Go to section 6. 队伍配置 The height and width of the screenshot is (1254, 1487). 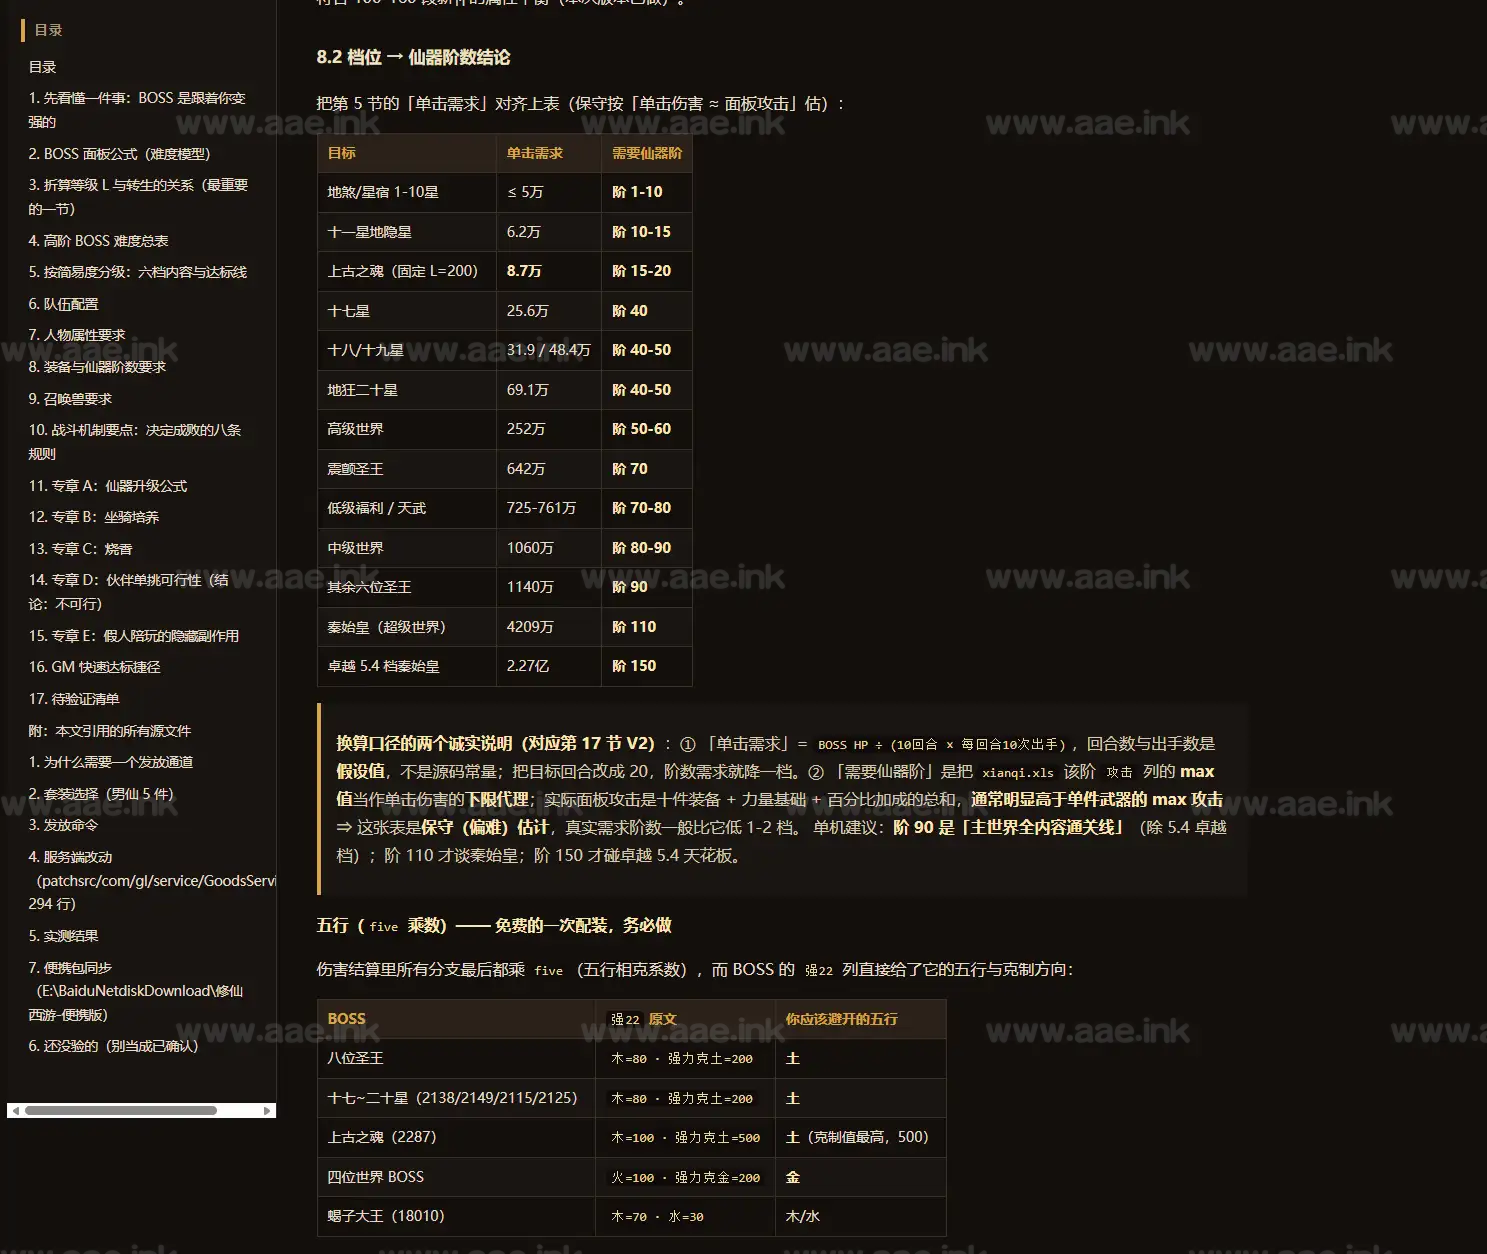(63, 304)
